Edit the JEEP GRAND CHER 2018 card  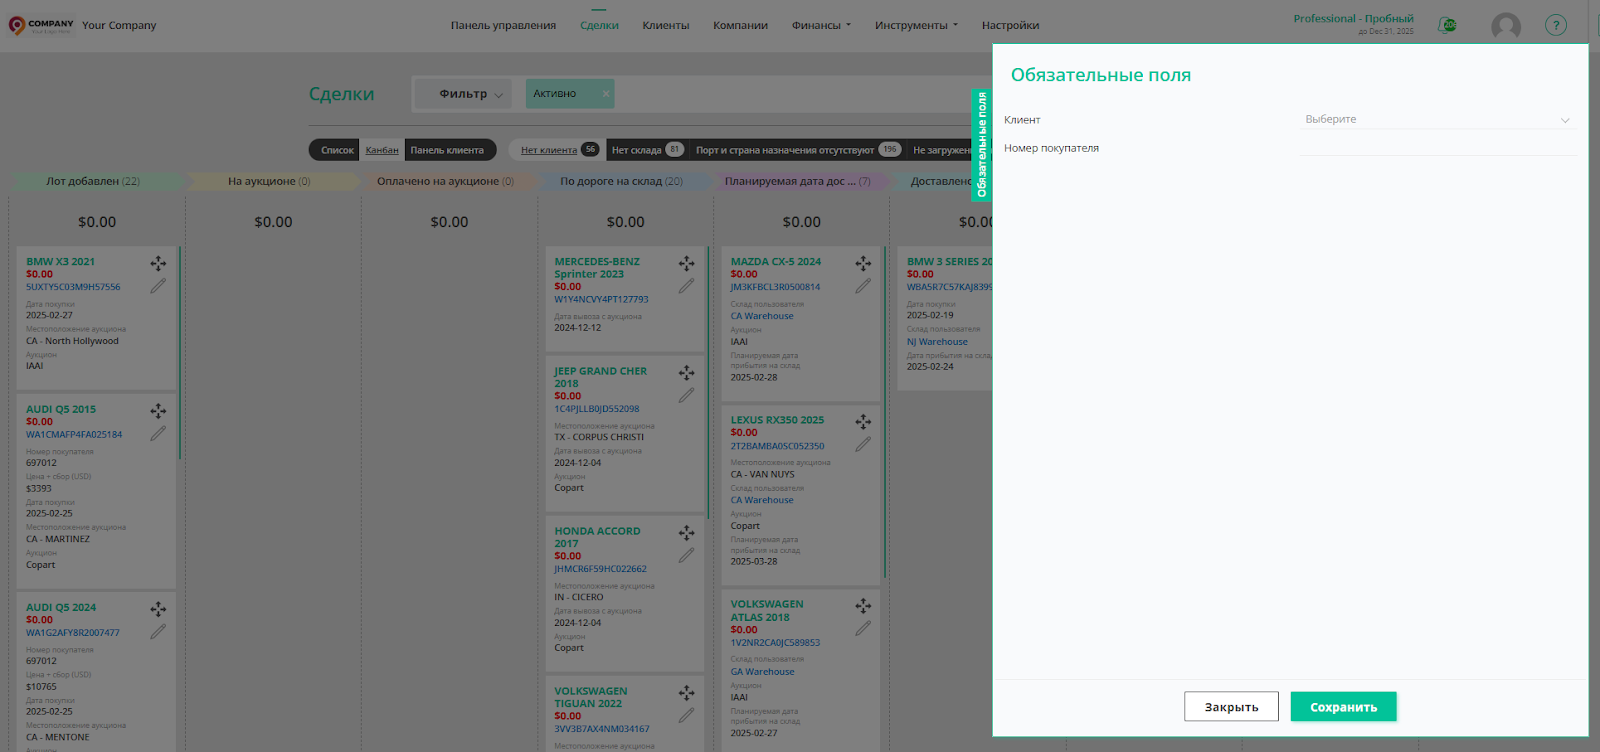point(686,396)
